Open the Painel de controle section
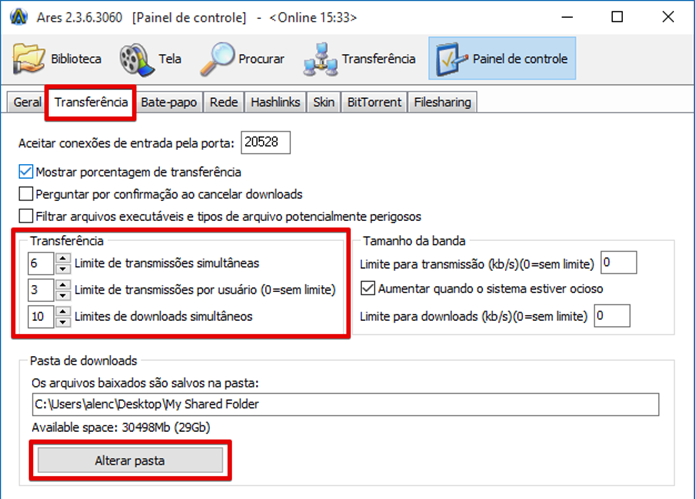The width and height of the screenshot is (695, 499). [502, 58]
